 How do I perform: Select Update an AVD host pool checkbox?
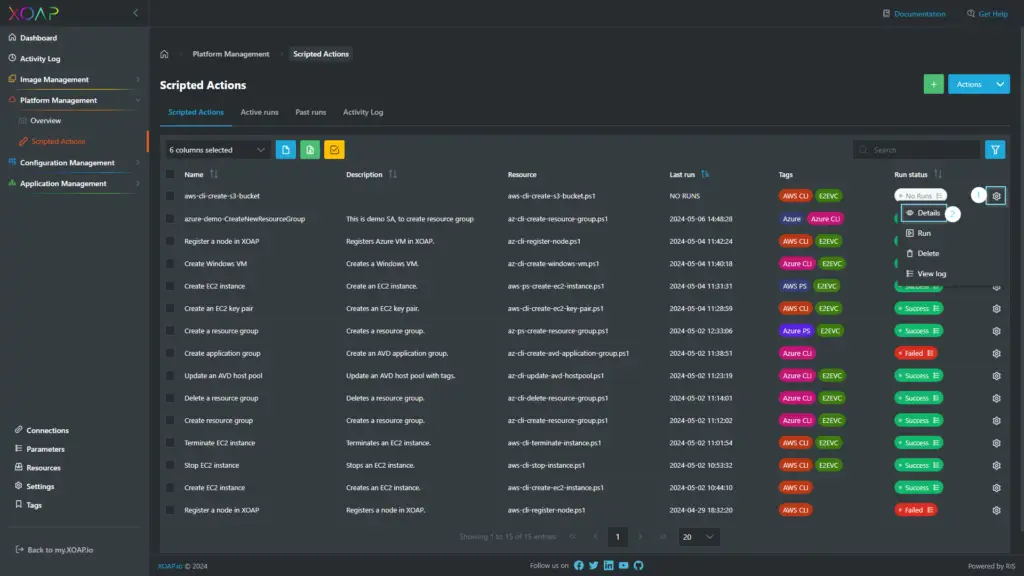click(x=170, y=376)
